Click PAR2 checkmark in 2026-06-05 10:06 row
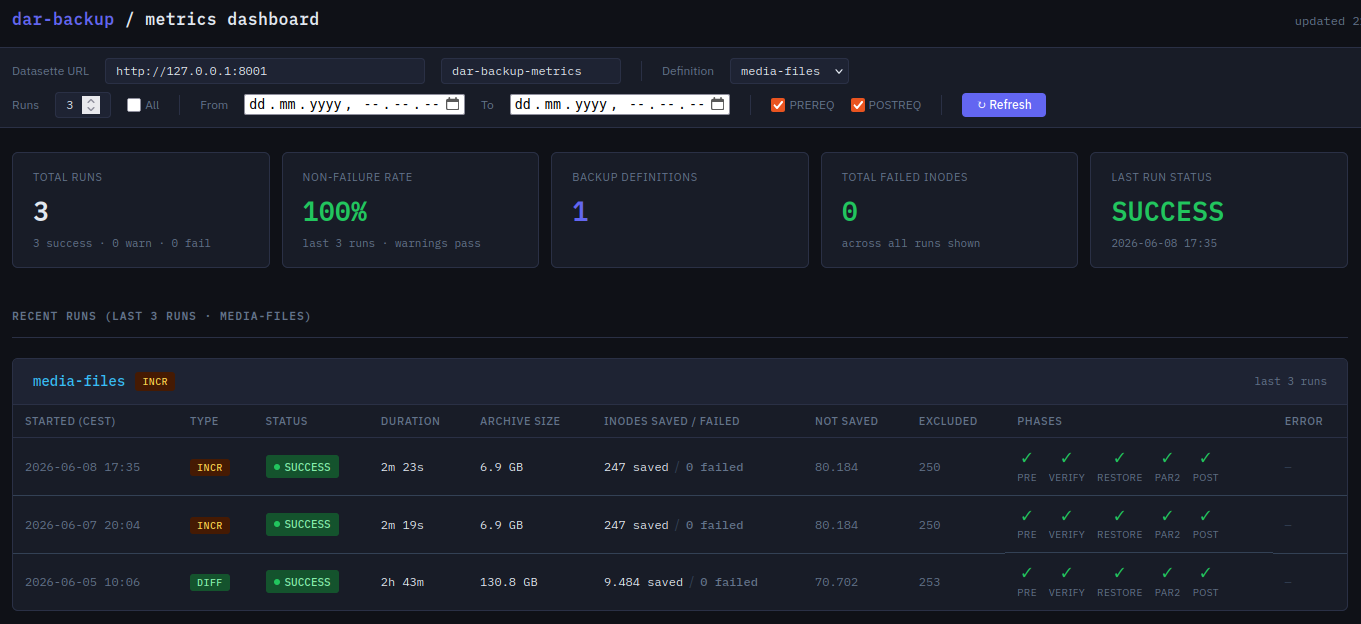Screen dimensions: 1361x624 pyautogui.click(x=1167, y=573)
